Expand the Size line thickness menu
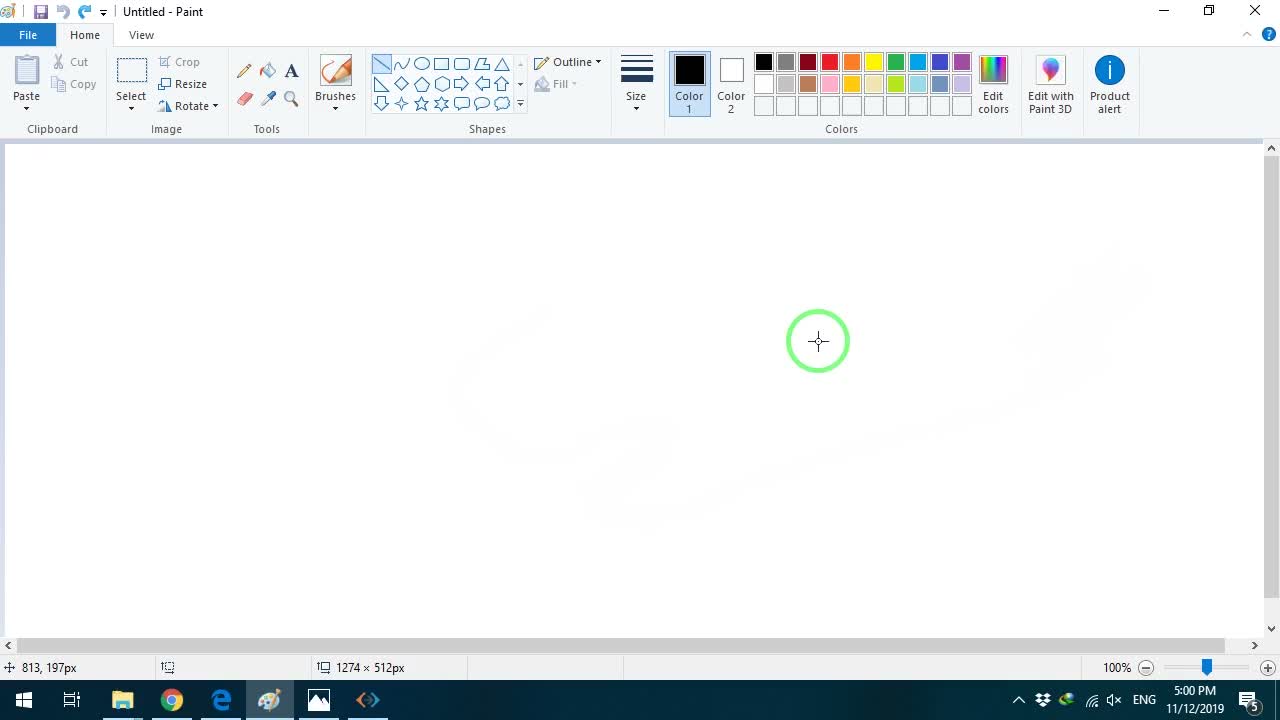The width and height of the screenshot is (1280, 720). click(636, 83)
